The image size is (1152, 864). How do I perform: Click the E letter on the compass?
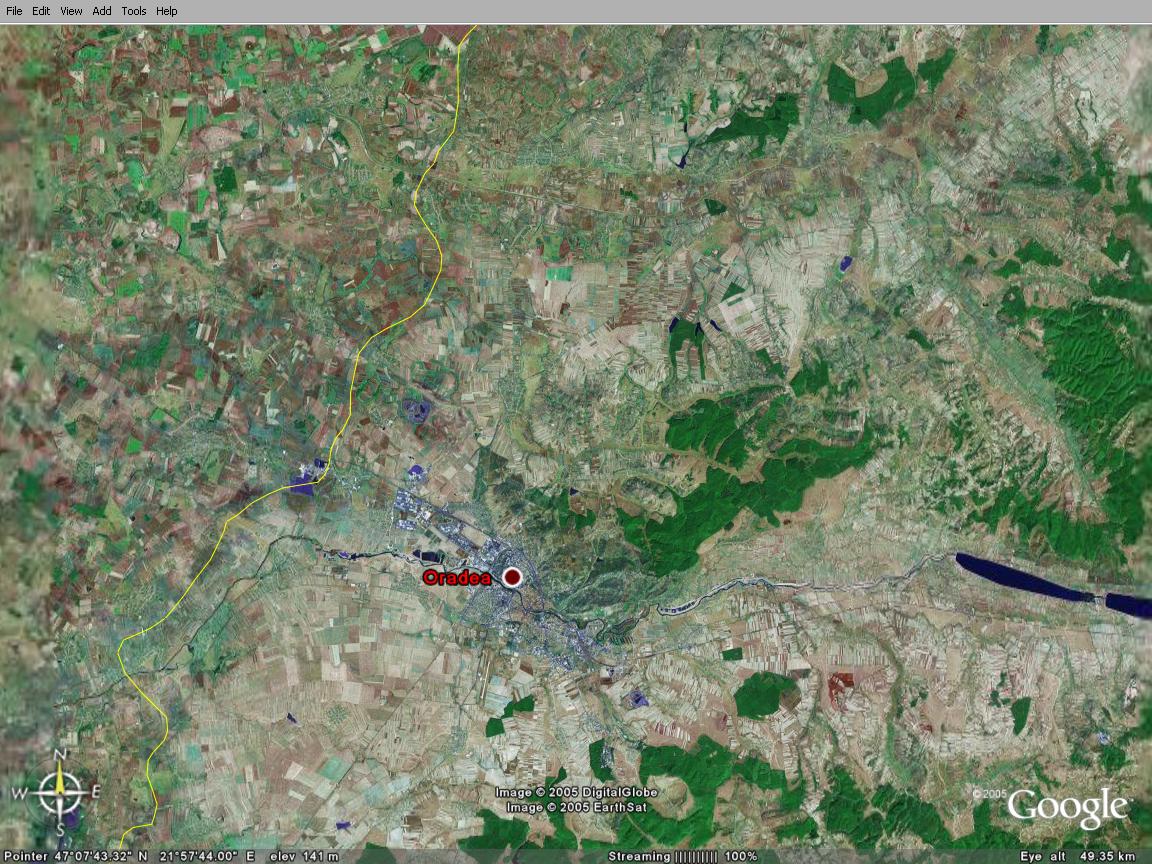click(96, 792)
